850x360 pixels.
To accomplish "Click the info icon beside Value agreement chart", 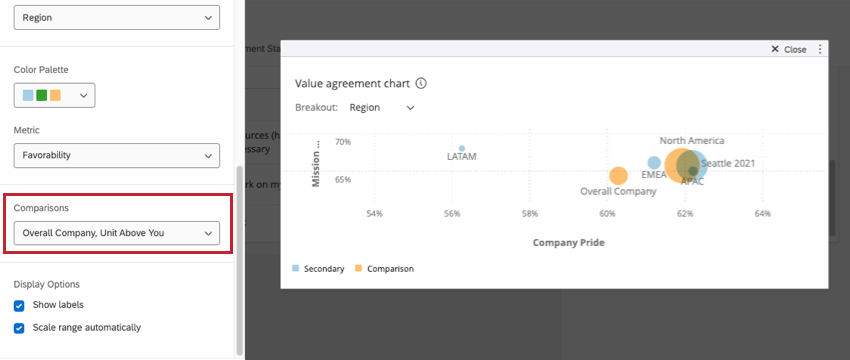I will [421, 83].
